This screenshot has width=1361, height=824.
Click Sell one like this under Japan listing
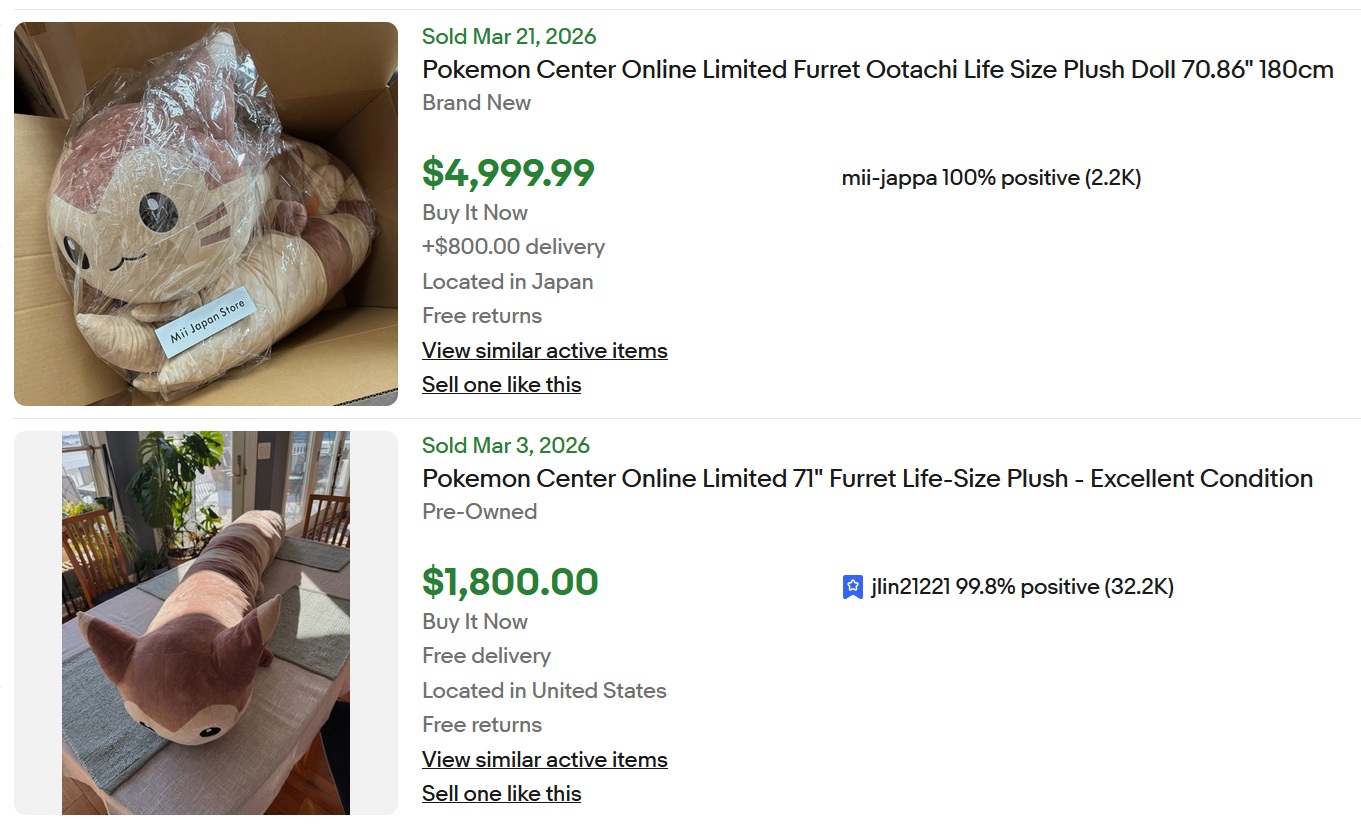pos(501,385)
